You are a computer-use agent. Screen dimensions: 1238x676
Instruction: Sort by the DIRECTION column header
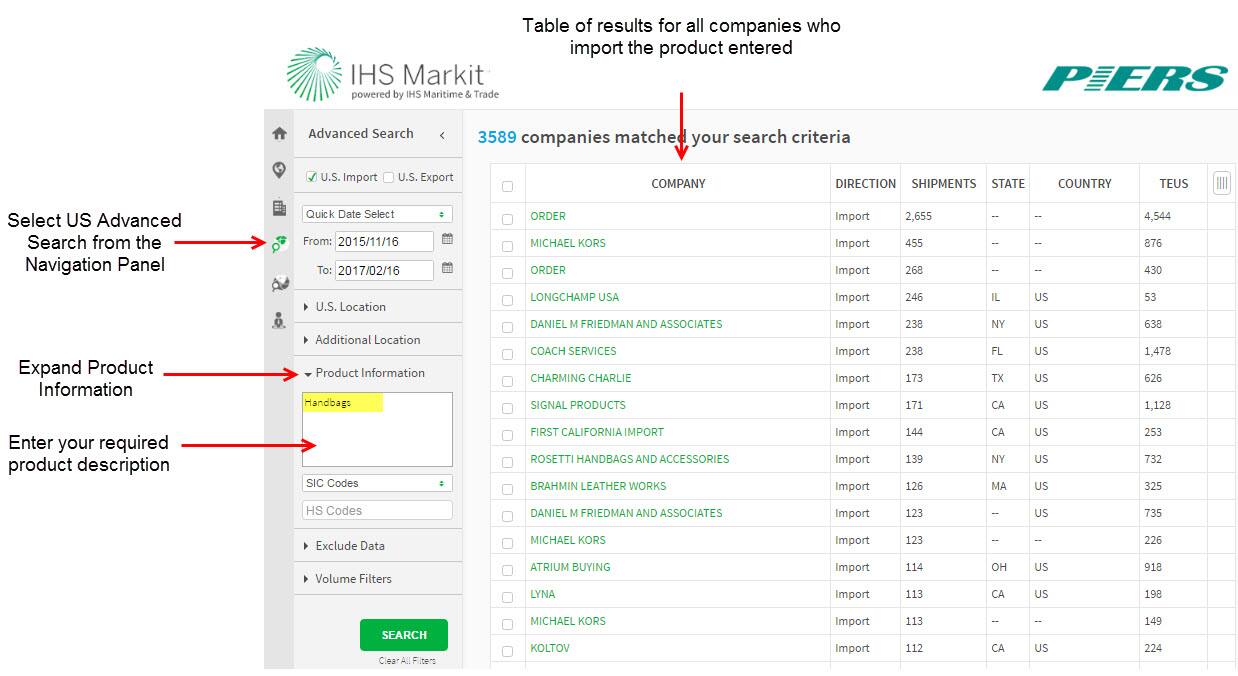(x=865, y=184)
